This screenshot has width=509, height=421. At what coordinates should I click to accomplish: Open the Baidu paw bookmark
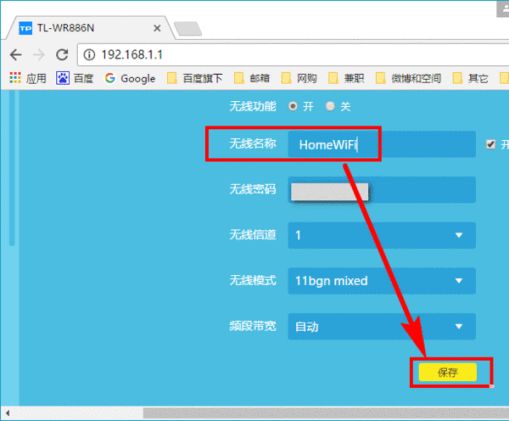(x=63, y=78)
